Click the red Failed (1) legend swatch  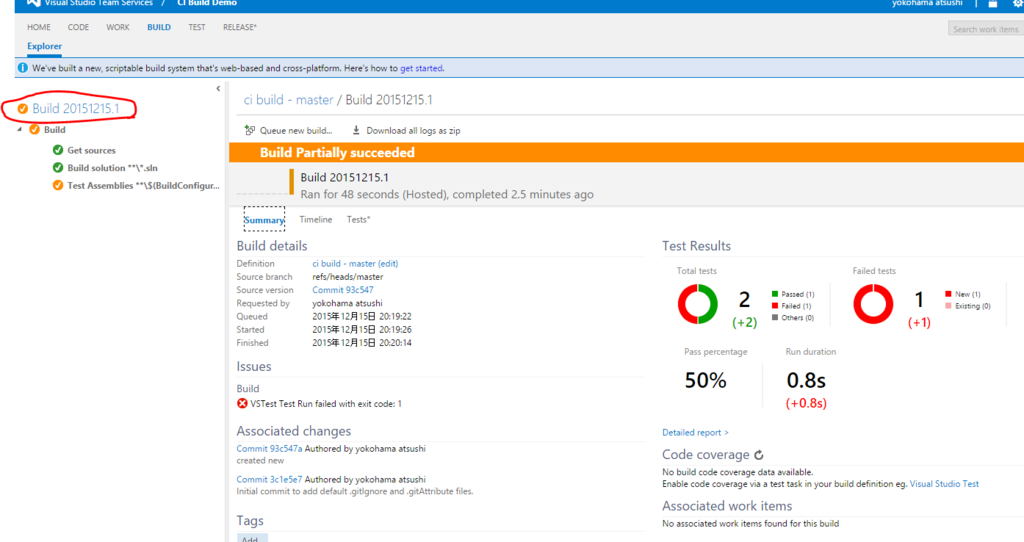coord(775,306)
